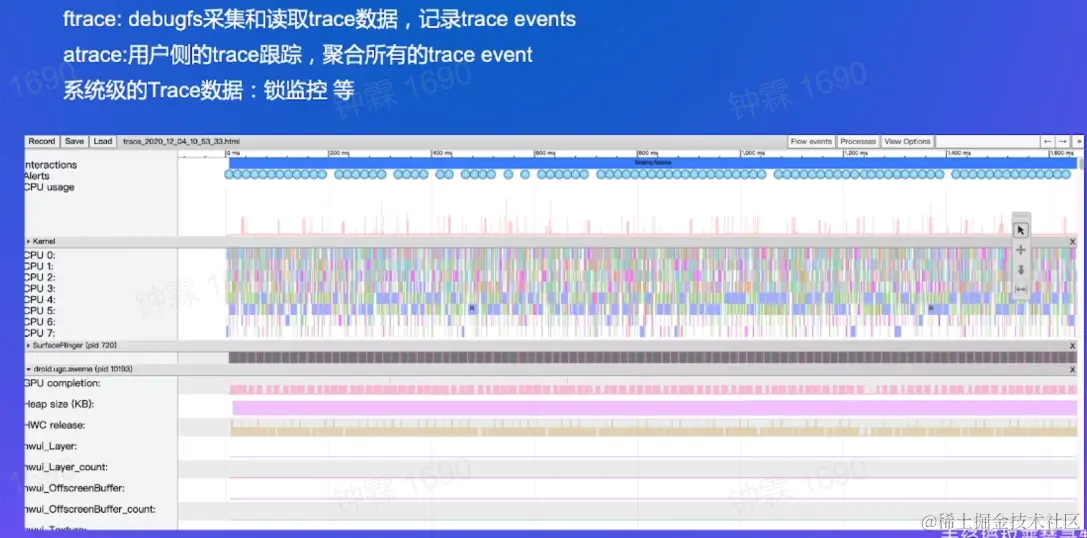Click the 200 ms mark on time ruler
1087x538 pixels.
339,153
